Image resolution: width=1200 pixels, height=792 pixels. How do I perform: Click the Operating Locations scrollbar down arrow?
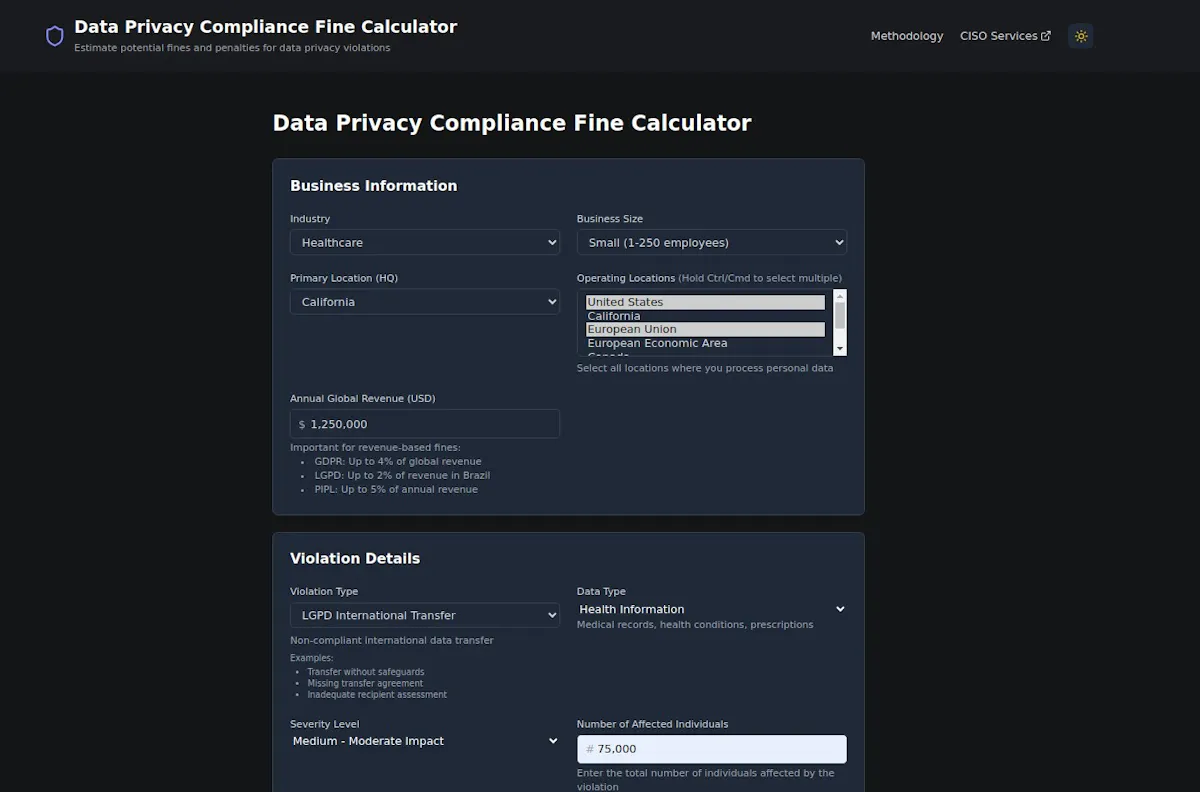pyautogui.click(x=840, y=349)
